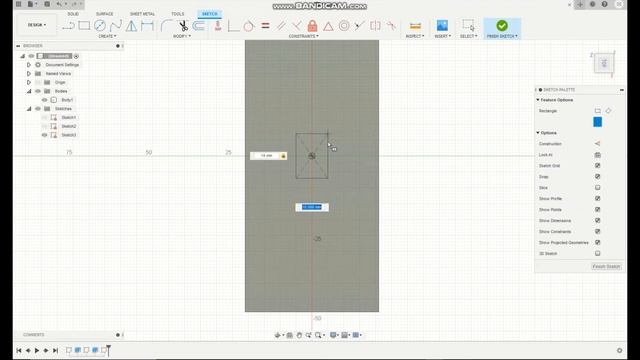Screen dimensions: 640x360
Task: Select the Line tool in Create
Action: 68,26
